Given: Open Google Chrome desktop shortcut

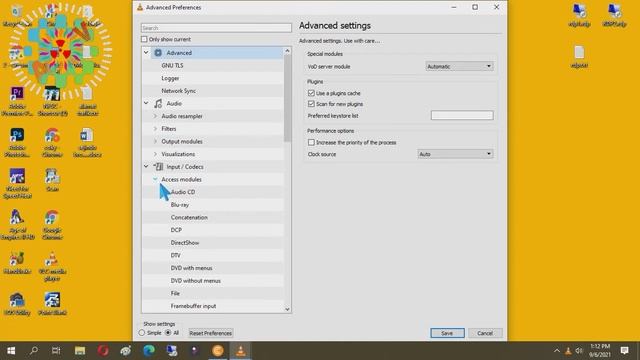Looking at the screenshot, I should coord(52,224).
